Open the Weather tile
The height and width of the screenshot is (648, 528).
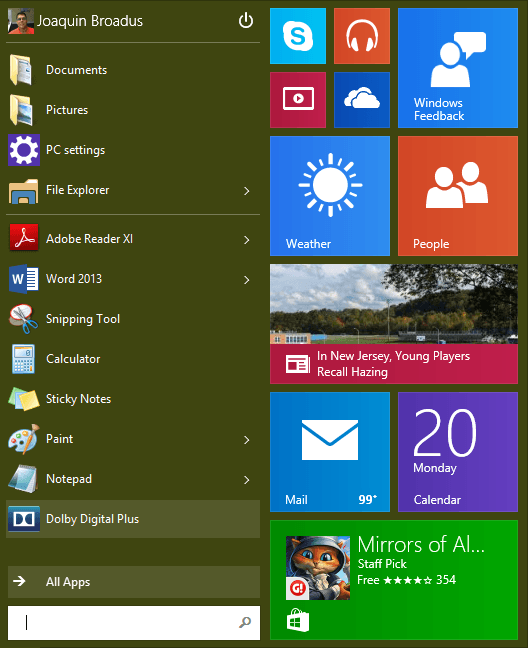330,196
